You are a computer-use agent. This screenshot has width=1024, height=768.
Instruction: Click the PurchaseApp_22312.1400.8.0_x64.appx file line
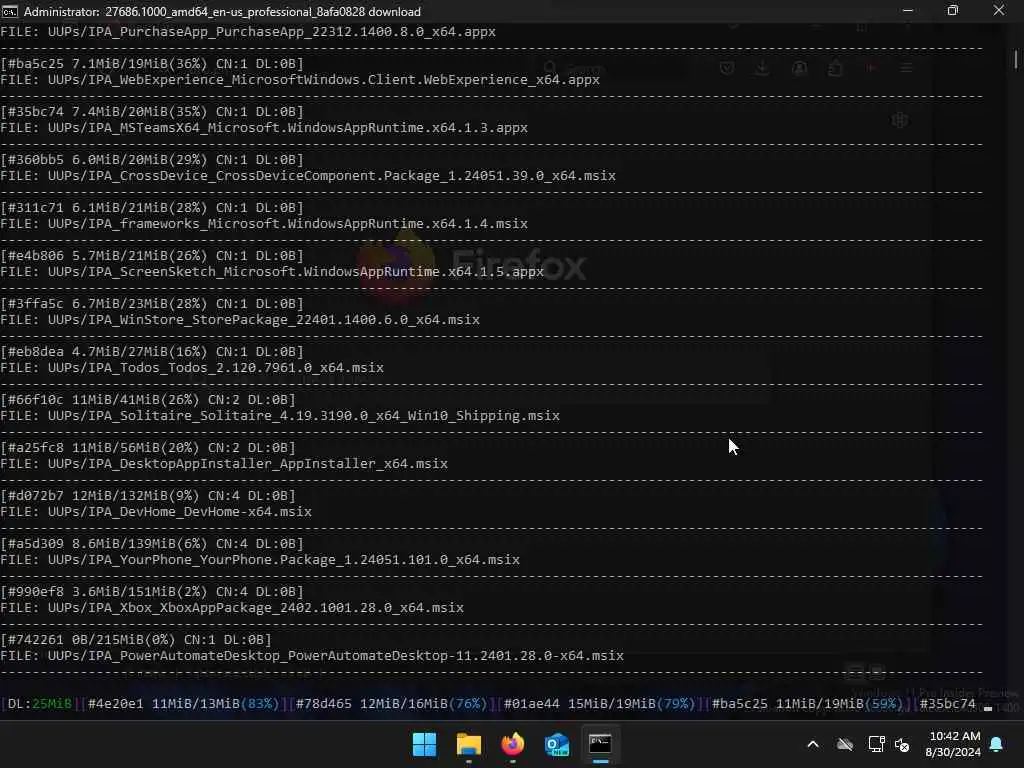click(x=248, y=31)
